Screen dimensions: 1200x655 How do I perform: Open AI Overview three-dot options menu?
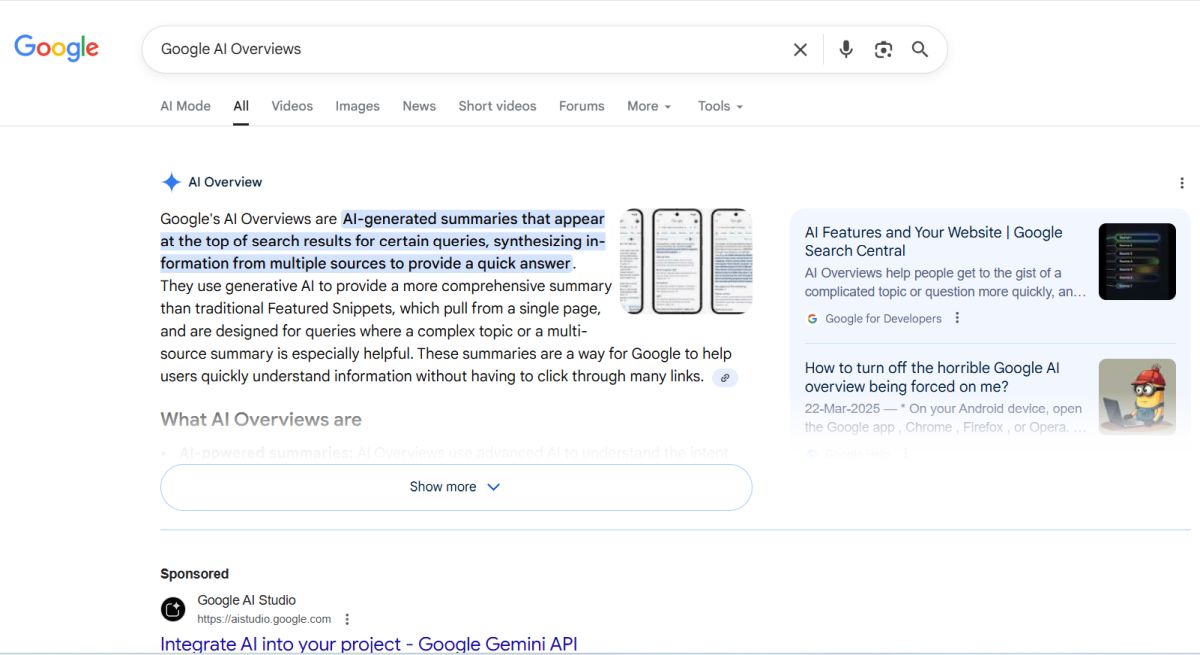coord(1182,183)
